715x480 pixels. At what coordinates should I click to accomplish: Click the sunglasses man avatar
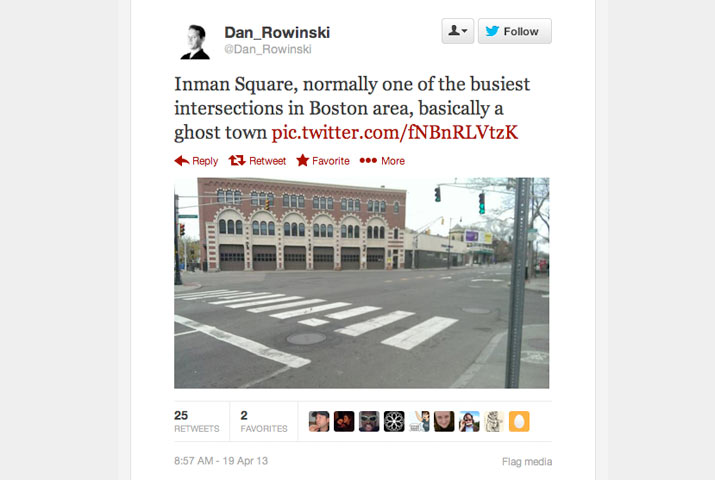(369, 421)
